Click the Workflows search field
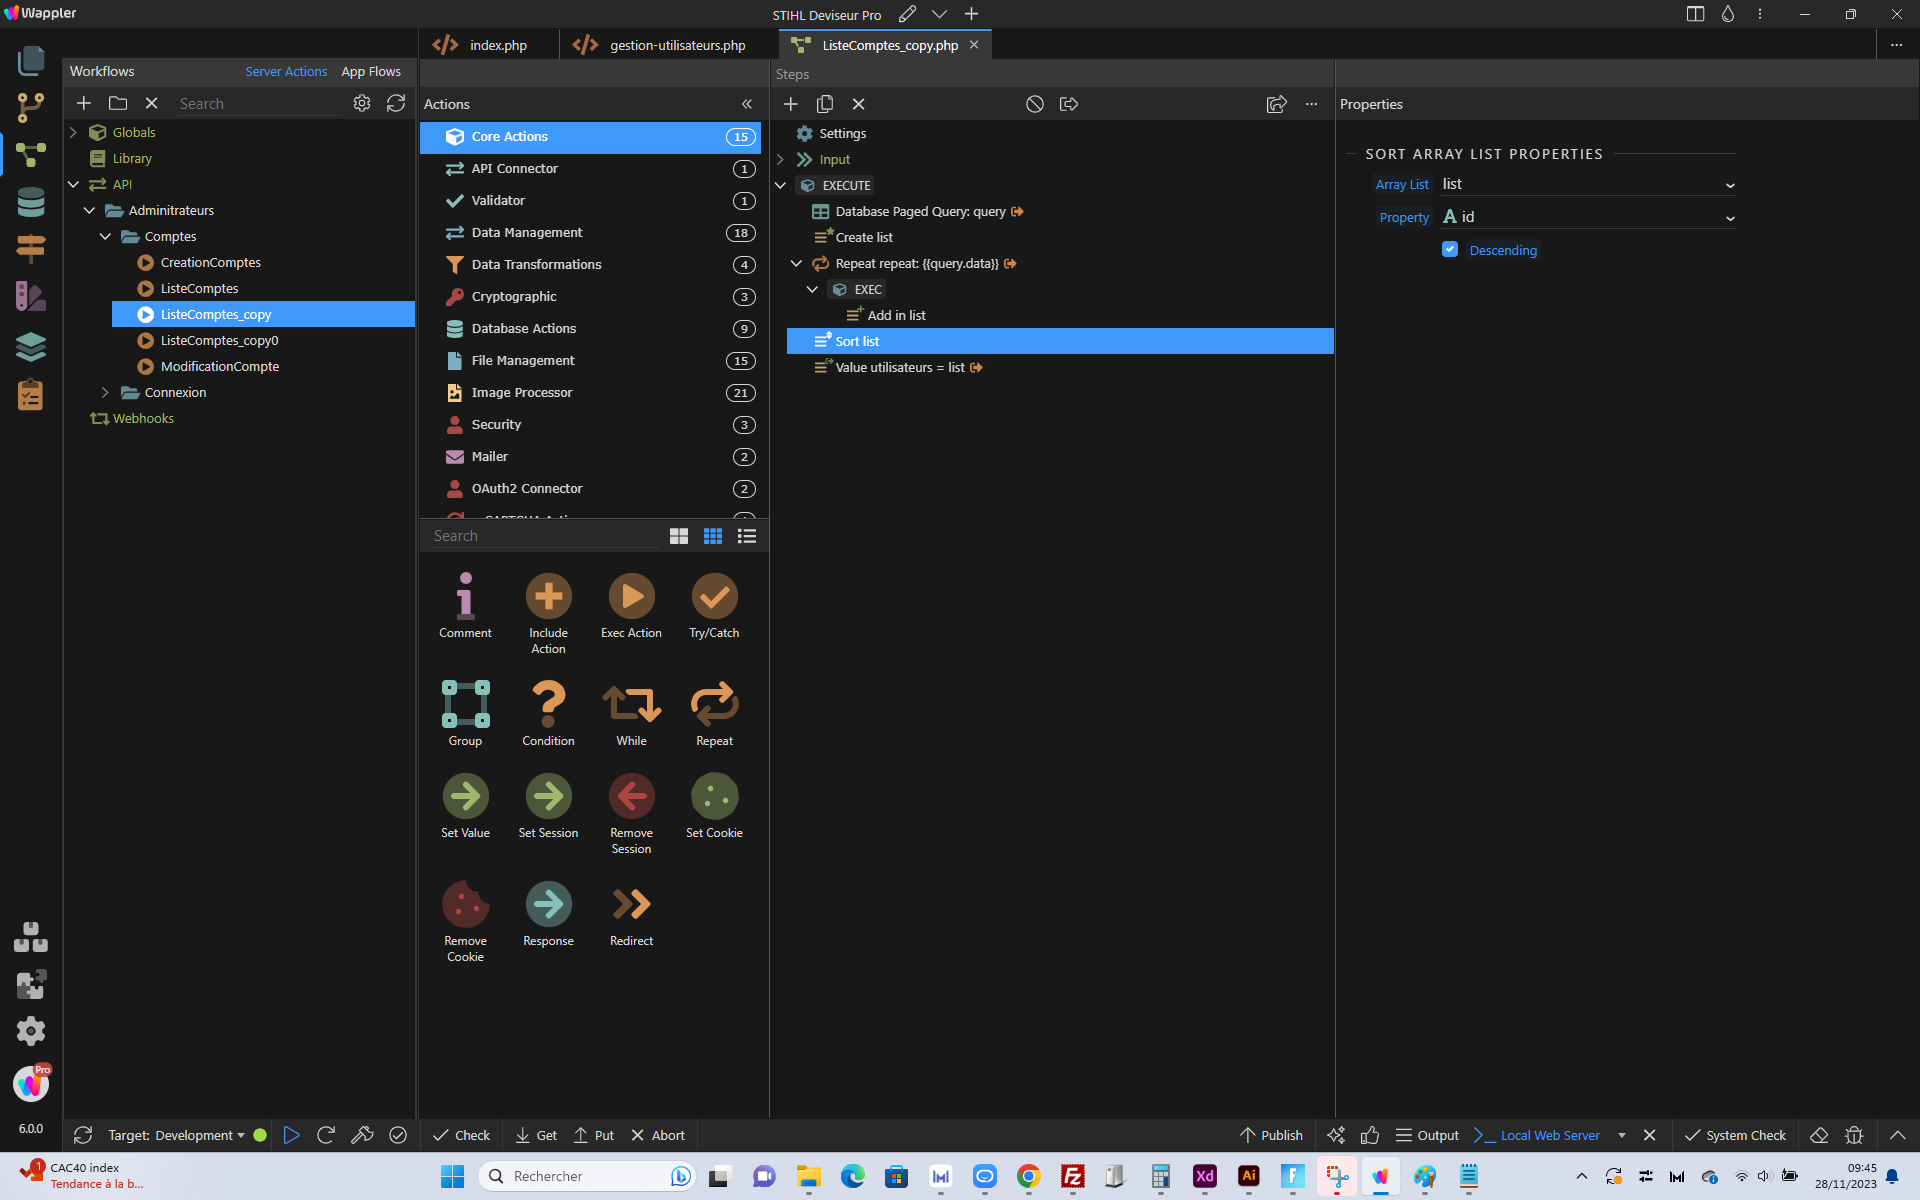This screenshot has width=1920, height=1200. click(257, 104)
